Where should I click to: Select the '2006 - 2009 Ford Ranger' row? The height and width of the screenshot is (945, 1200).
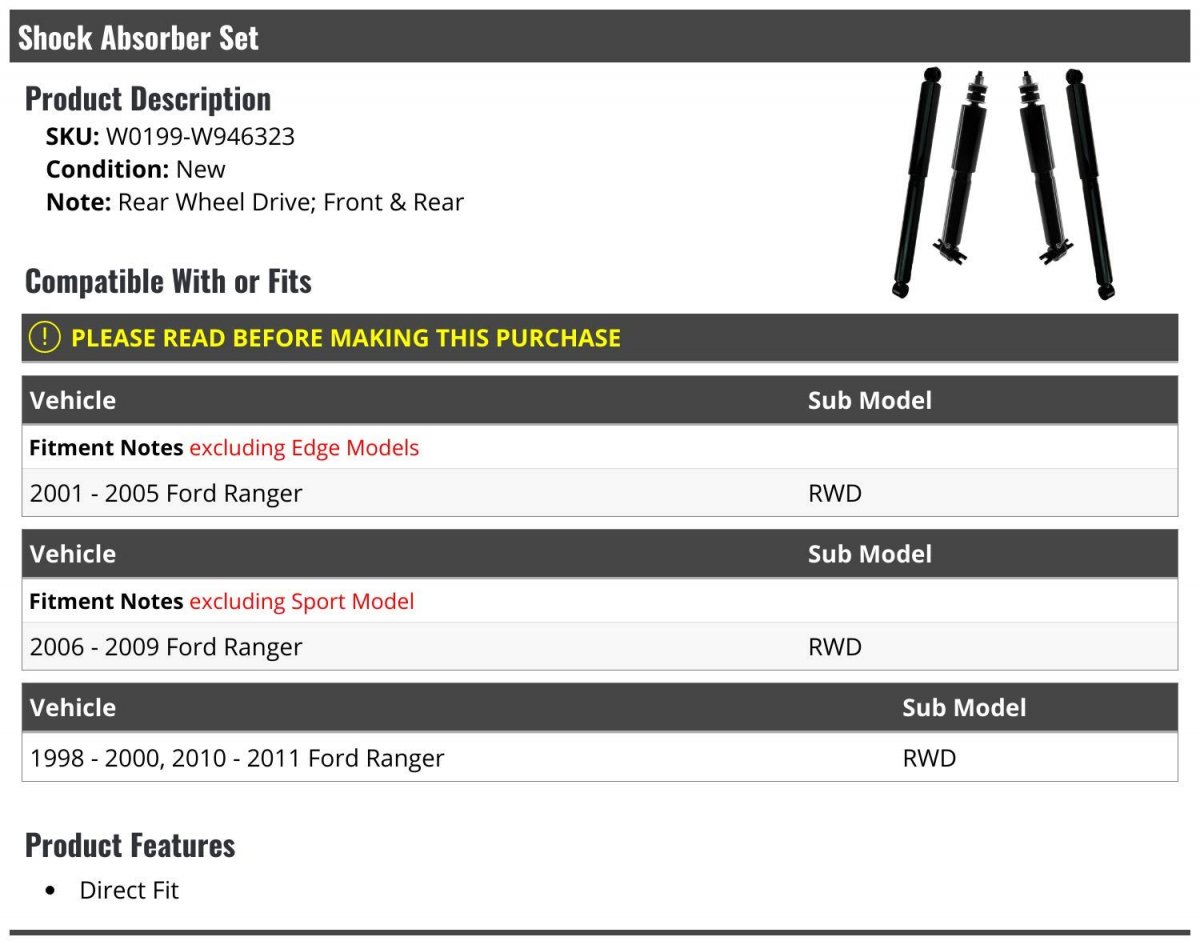pyautogui.click(x=166, y=647)
